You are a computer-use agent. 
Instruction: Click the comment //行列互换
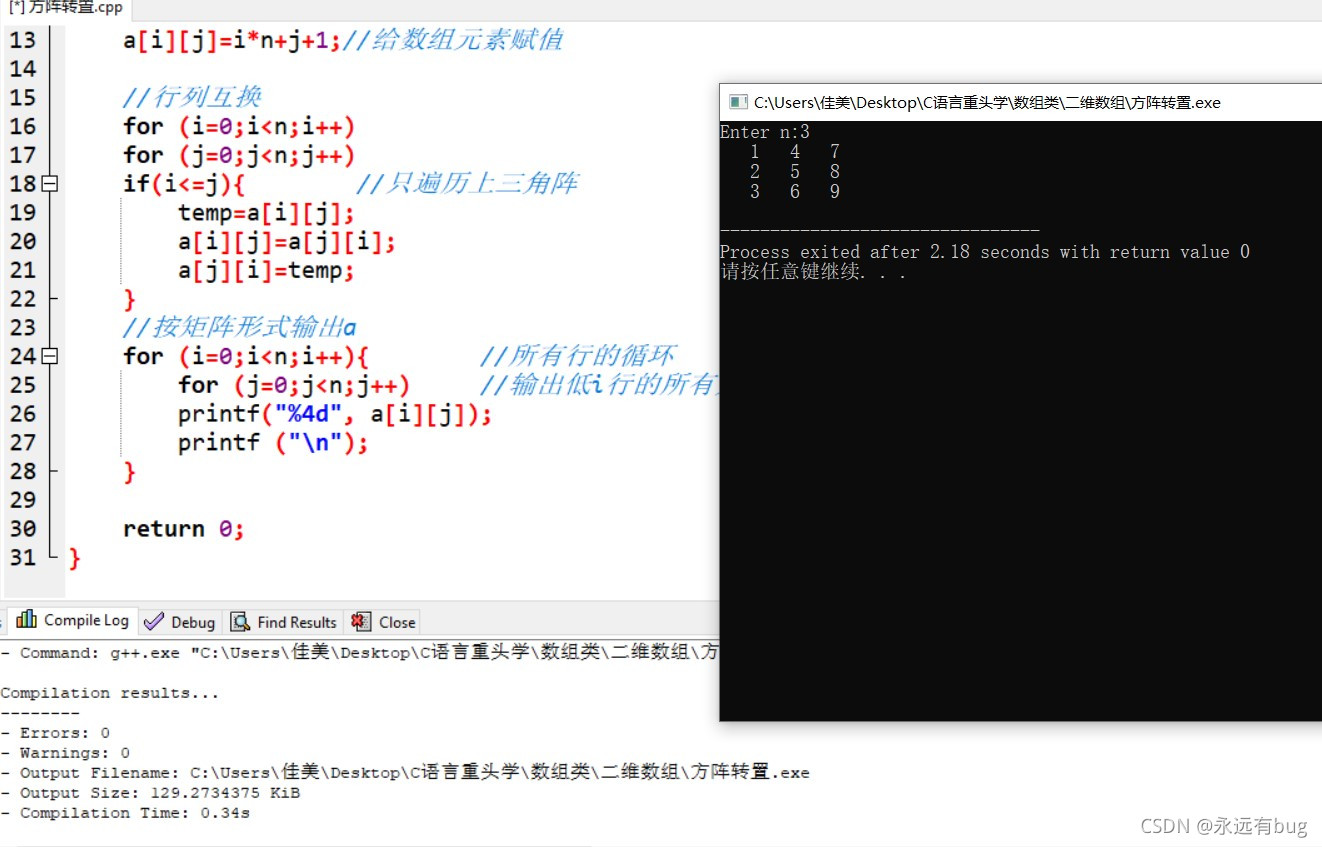[x=192, y=97]
